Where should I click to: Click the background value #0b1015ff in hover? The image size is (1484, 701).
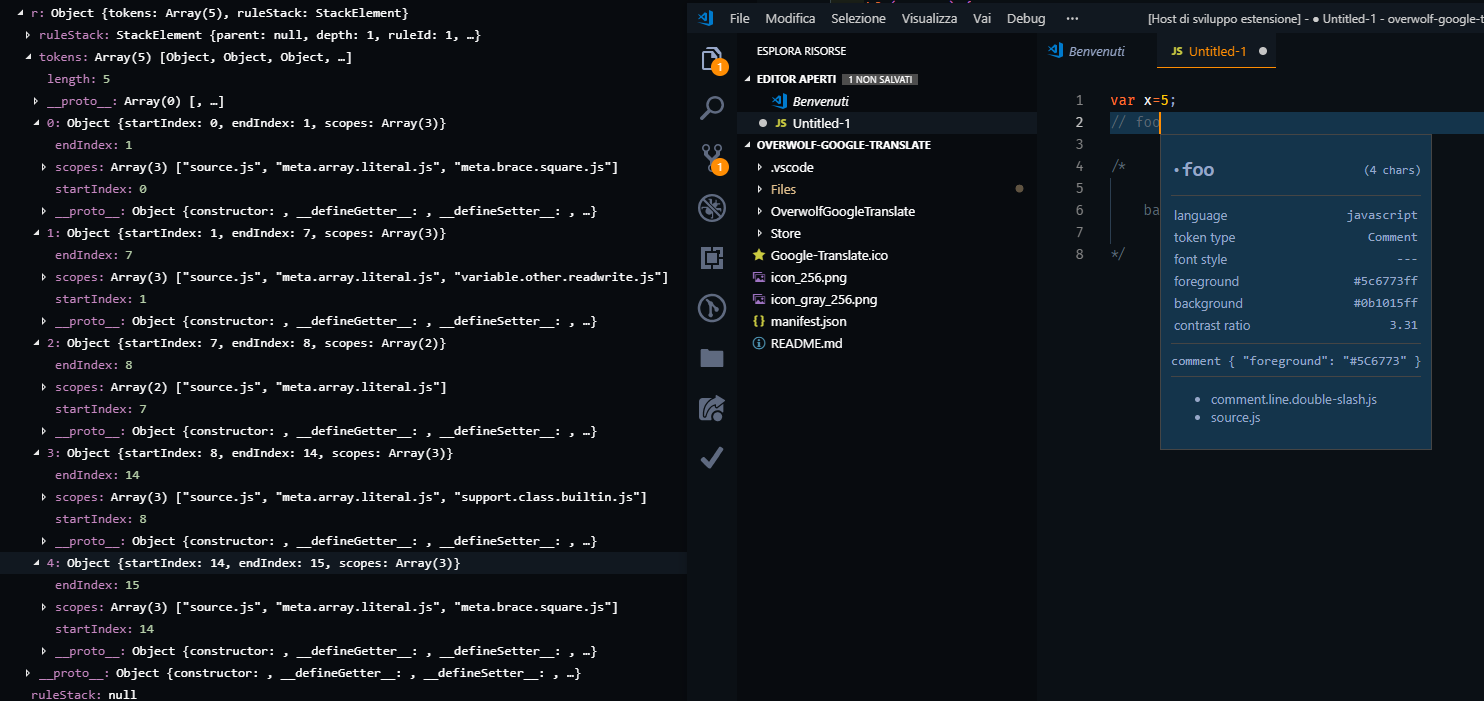[x=1385, y=303]
